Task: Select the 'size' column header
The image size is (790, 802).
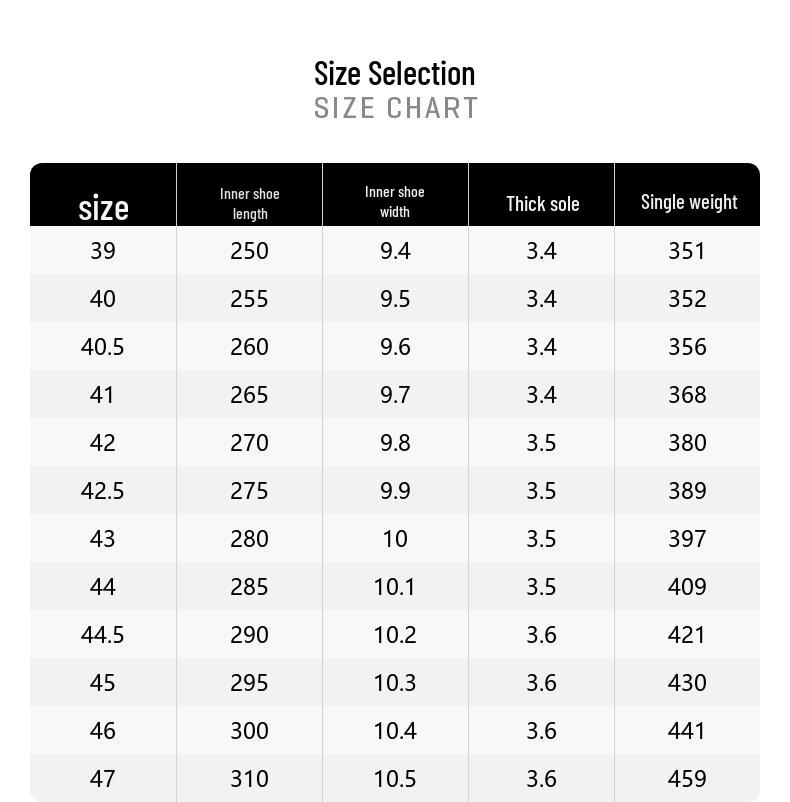Action: click(x=103, y=208)
